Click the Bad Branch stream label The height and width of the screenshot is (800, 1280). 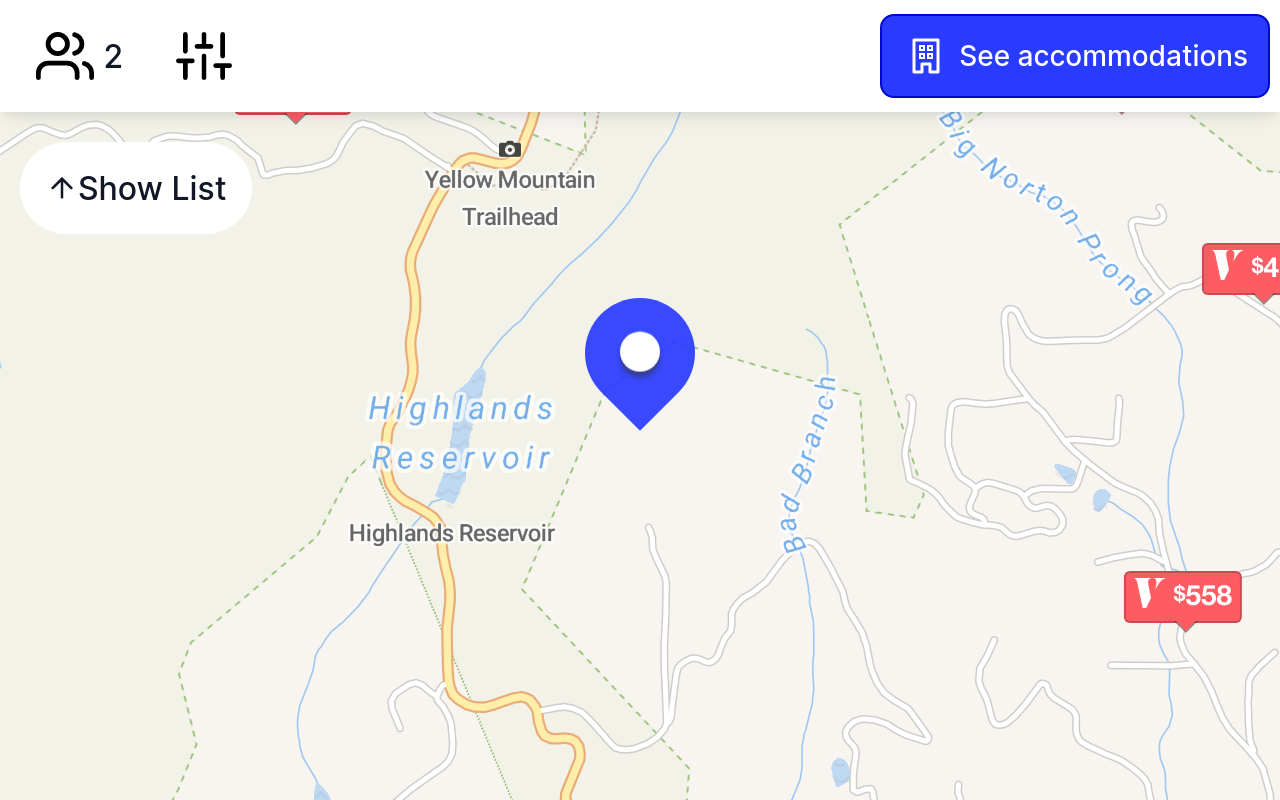[x=809, y=464]
